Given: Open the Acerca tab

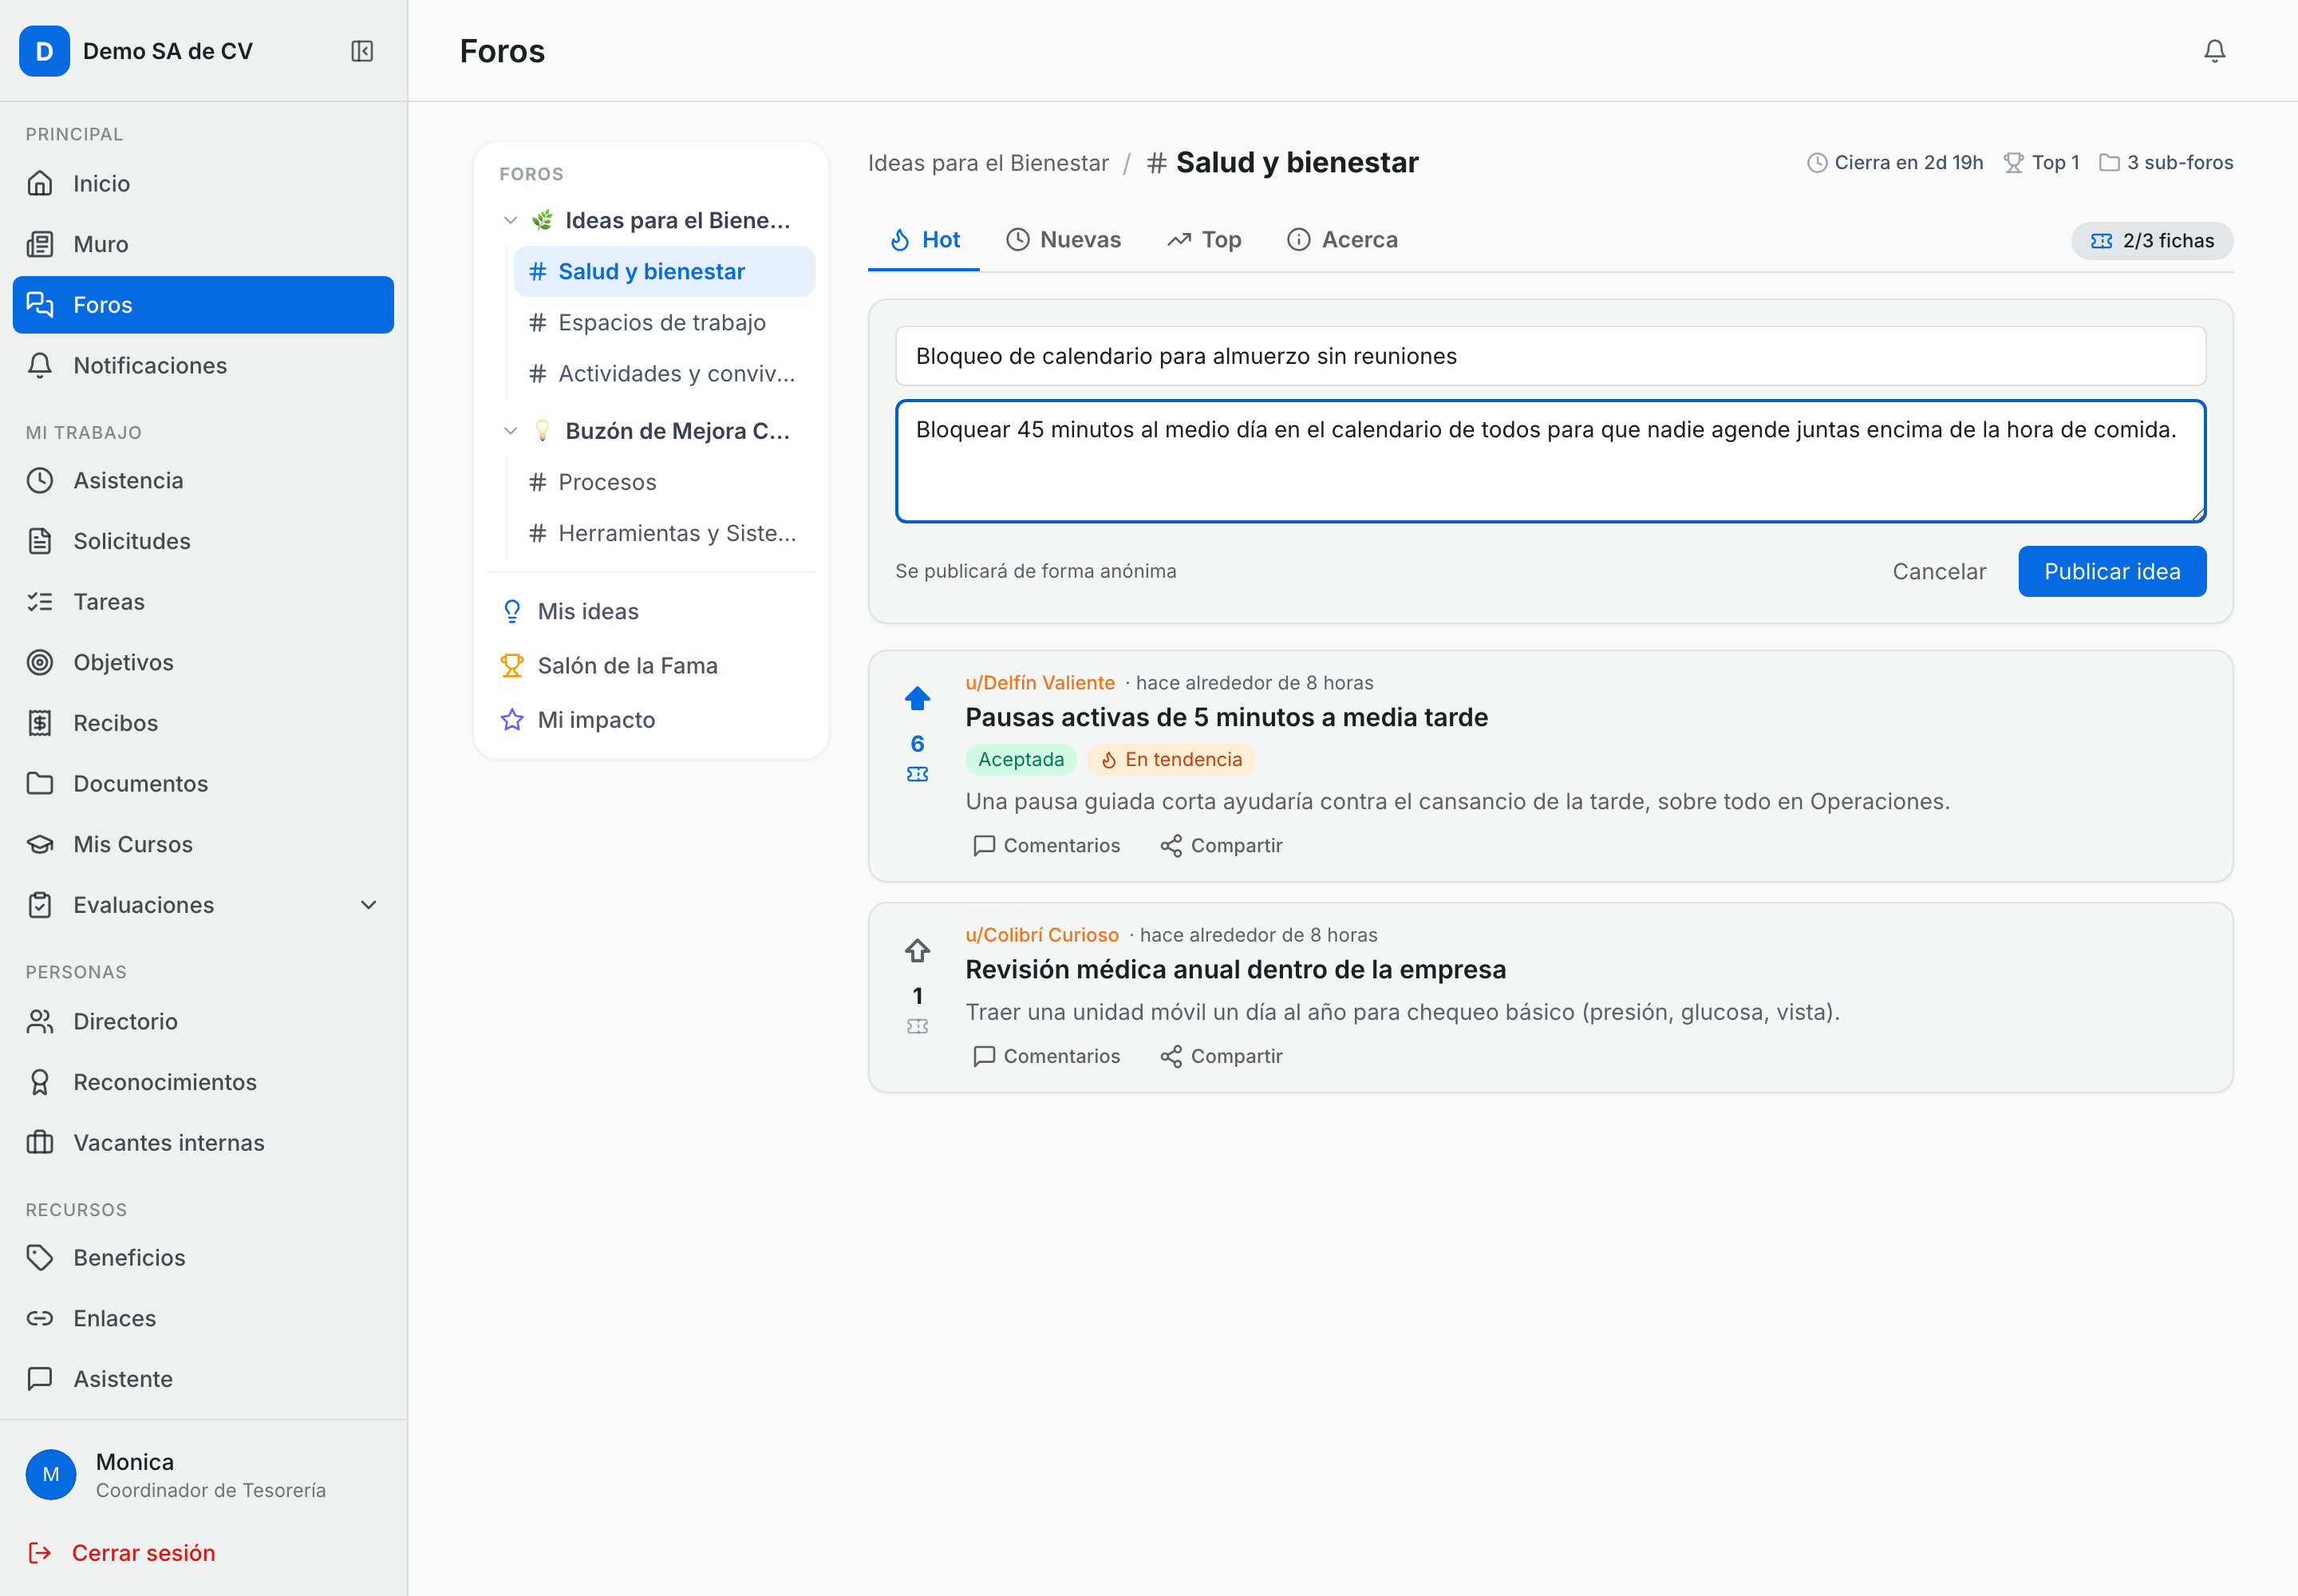Looking at the screenshot, I should (1342, 240).
